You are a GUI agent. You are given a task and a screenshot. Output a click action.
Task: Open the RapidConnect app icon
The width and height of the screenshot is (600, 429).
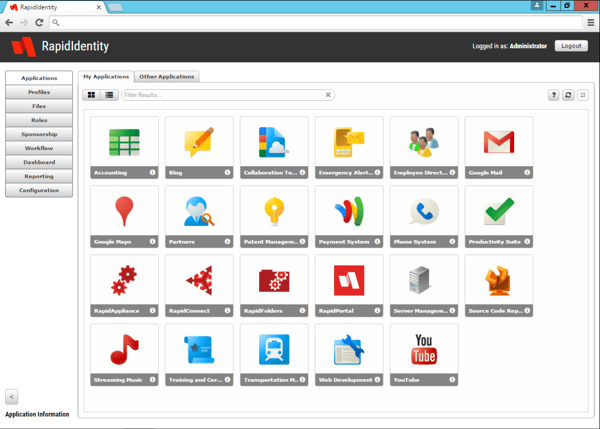199,281
